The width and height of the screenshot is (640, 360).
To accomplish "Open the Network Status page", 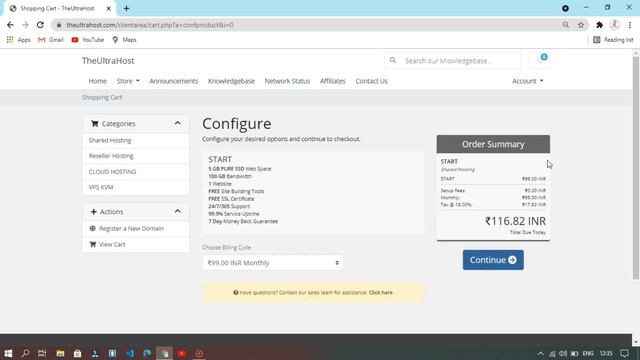I will click(x=287, y=81).
